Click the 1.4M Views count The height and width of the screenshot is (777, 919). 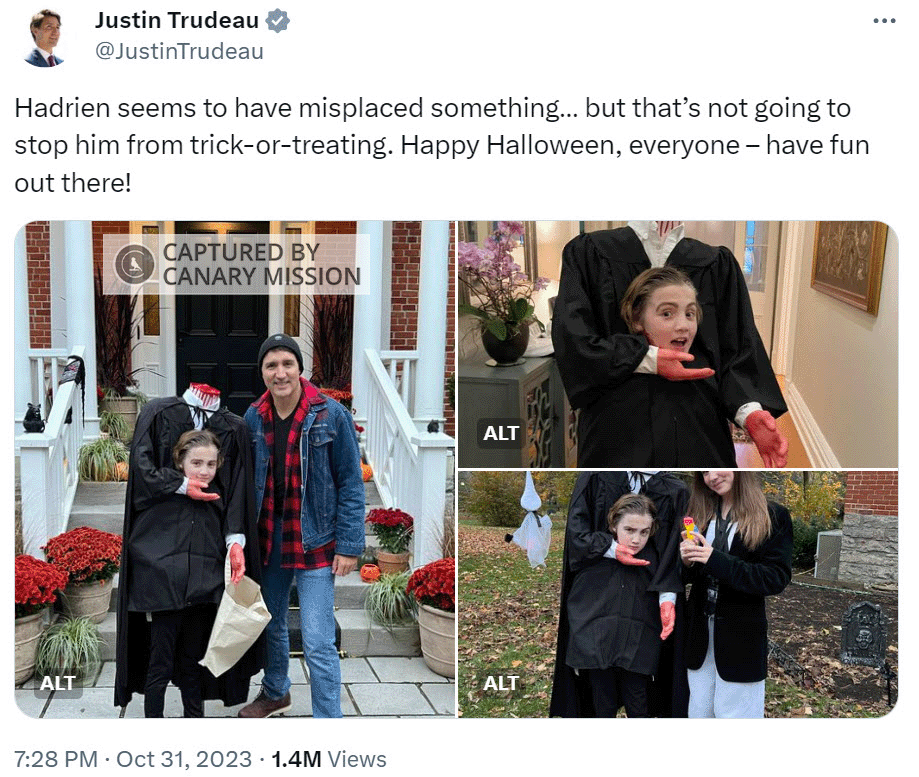click(329, 759)
